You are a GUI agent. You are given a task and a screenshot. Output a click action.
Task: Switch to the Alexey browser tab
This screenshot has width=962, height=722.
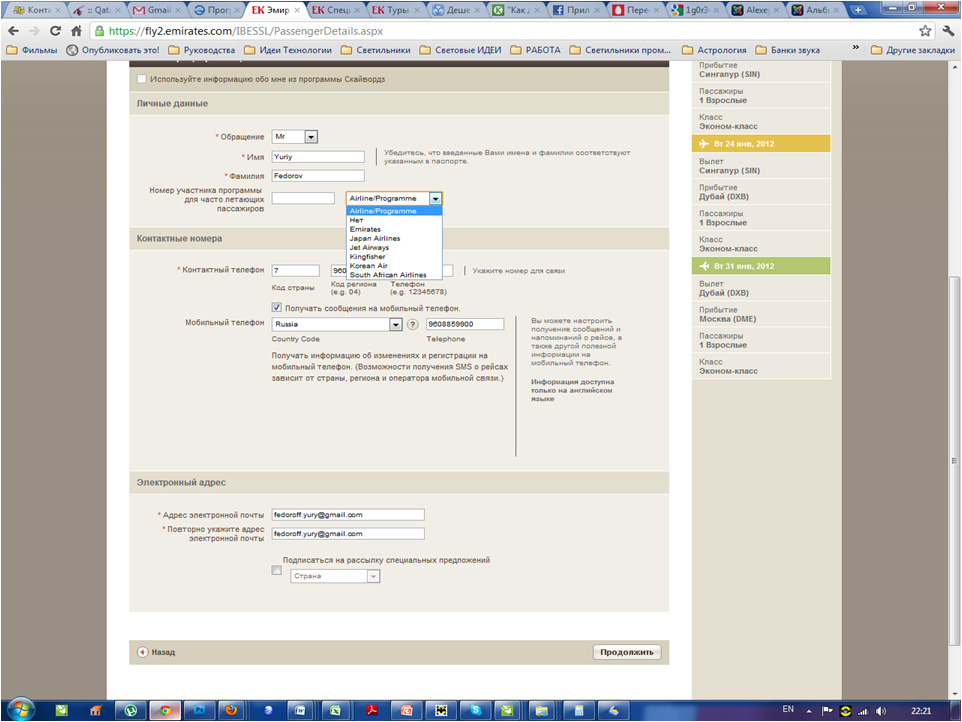click(x=756, y=10)
